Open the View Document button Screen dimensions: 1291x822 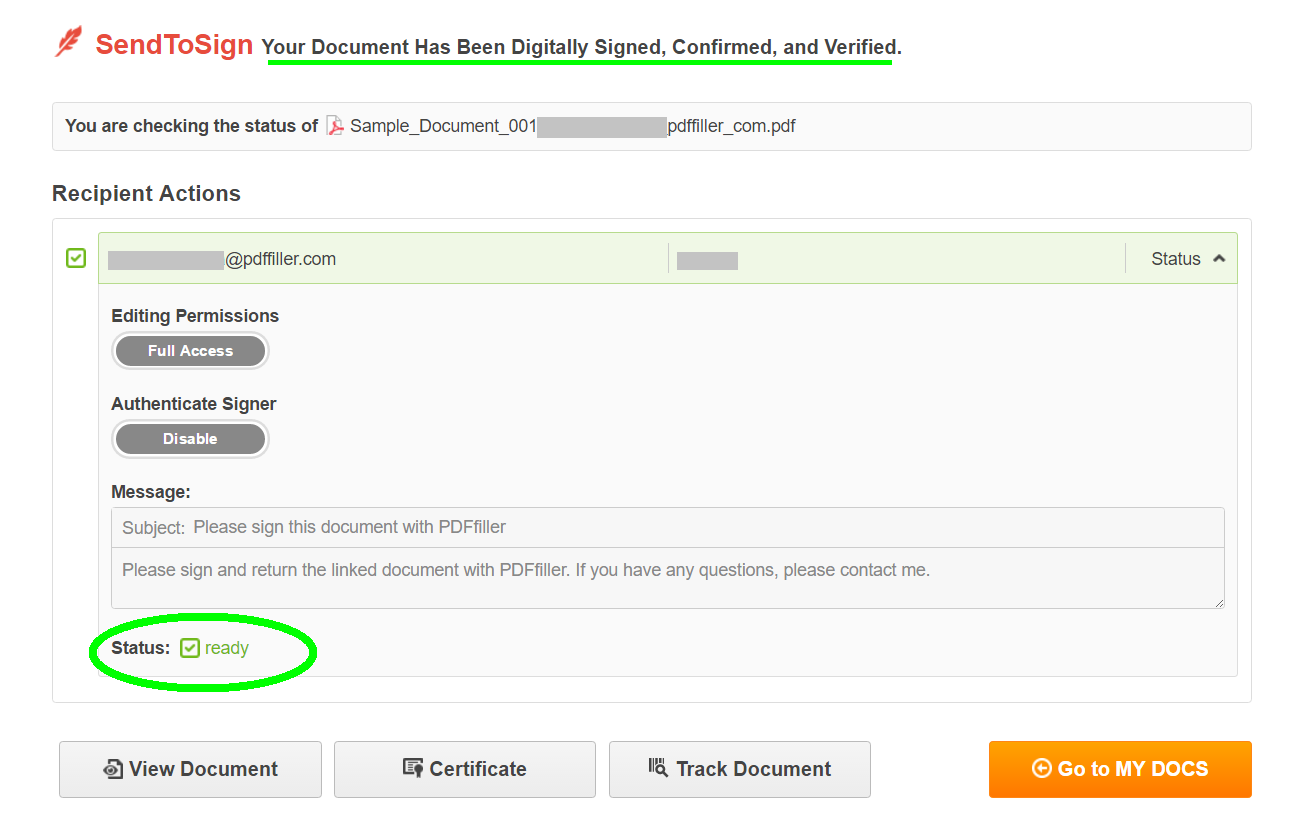(190, 769)
